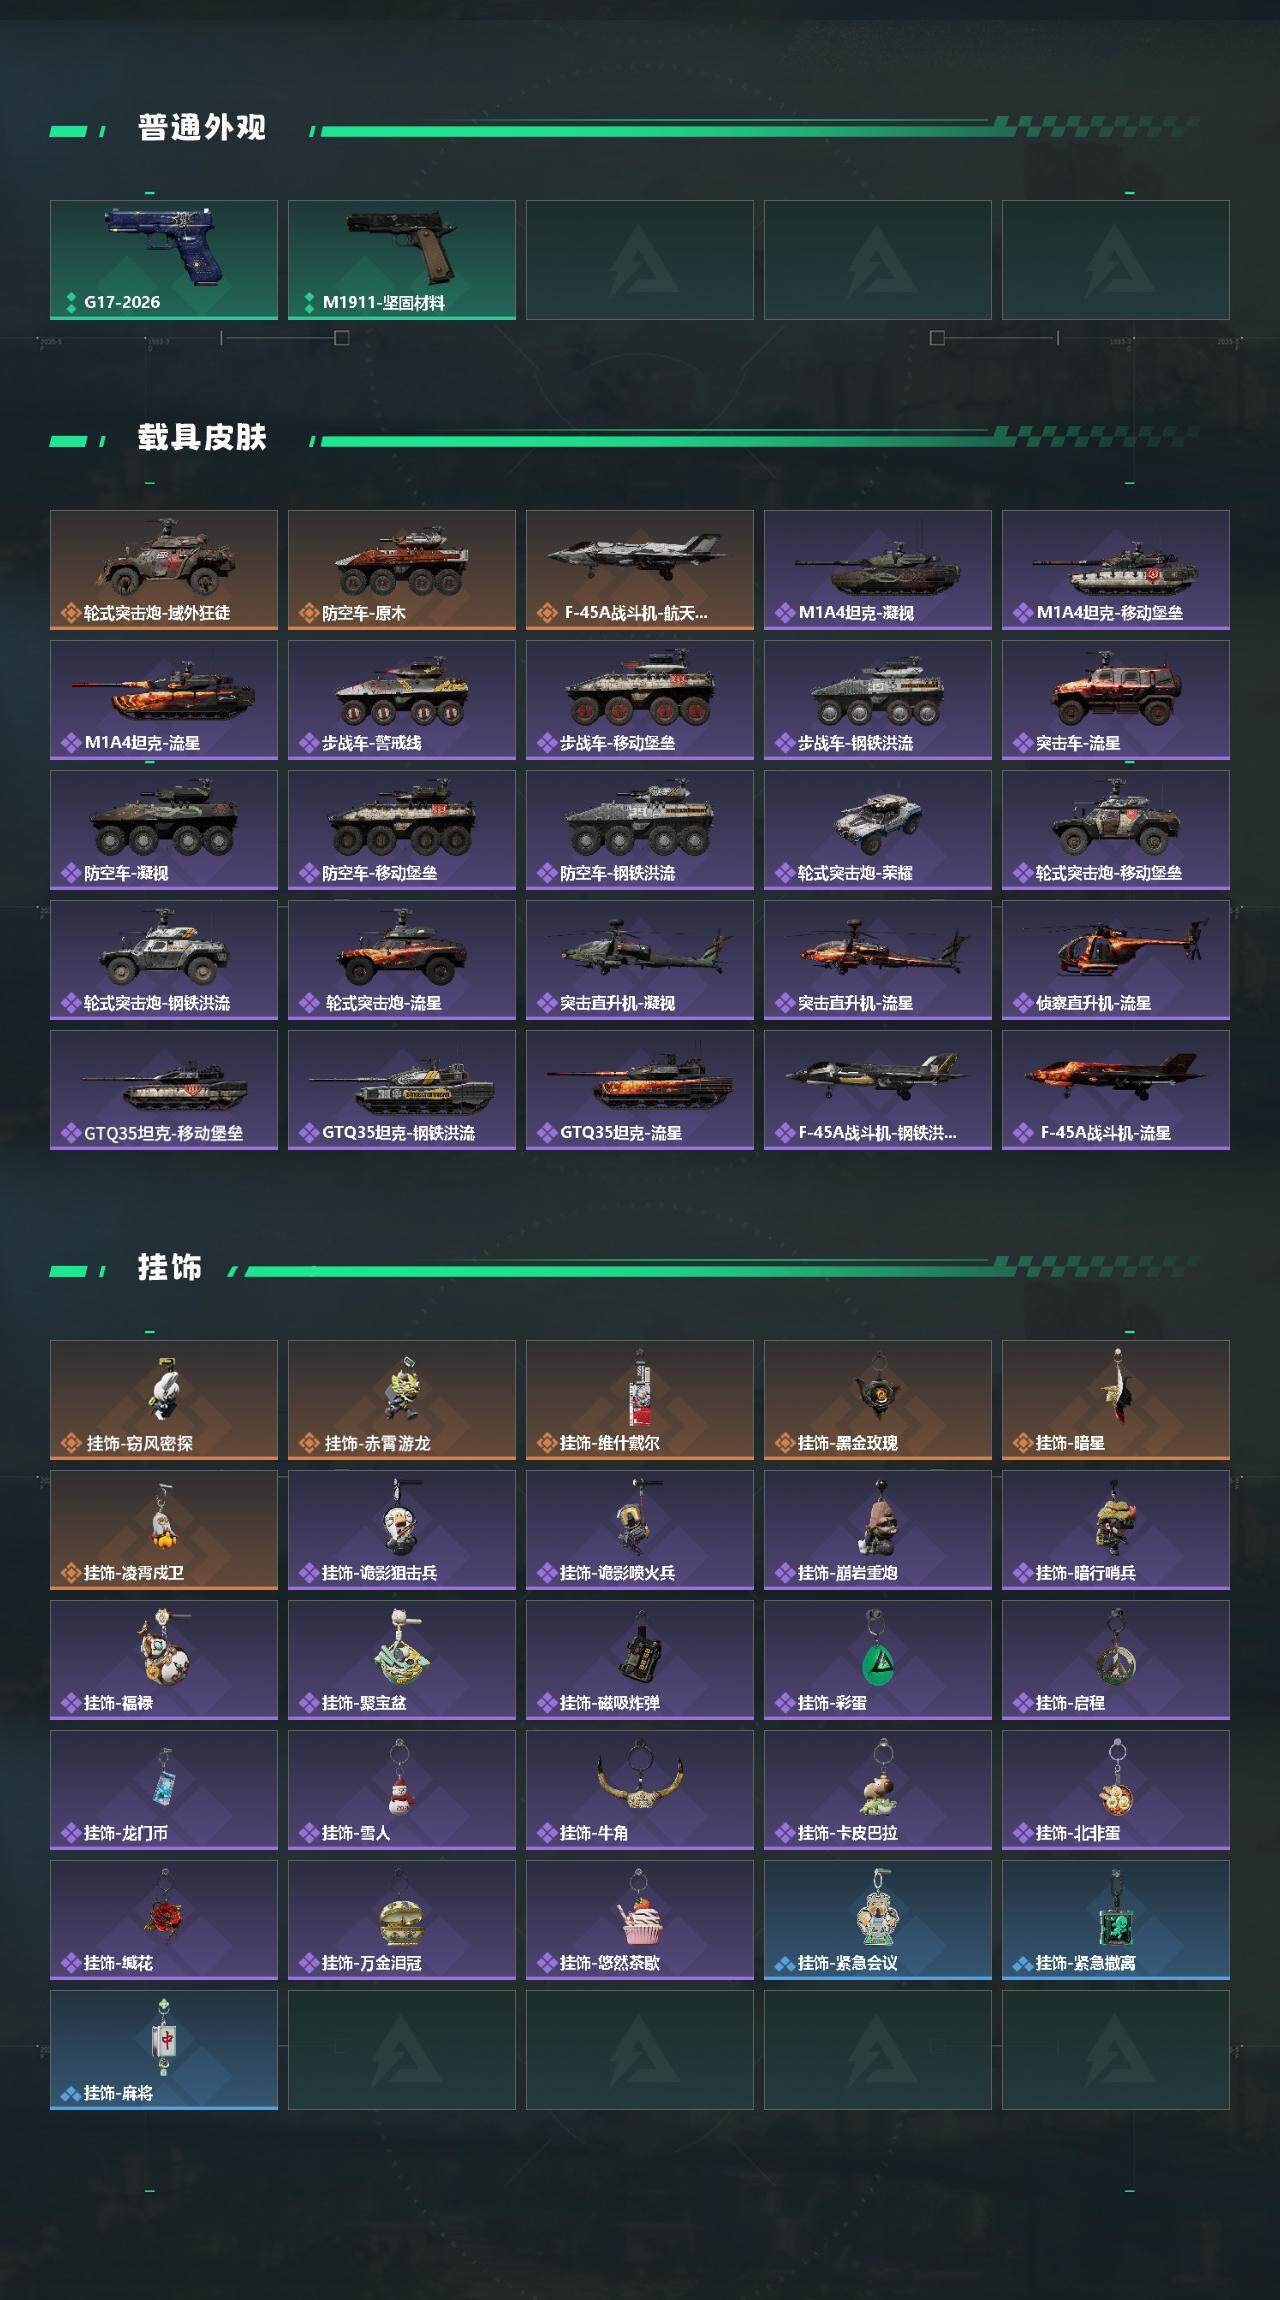Choose the GTQ35坦克-钢铁洪流 tank skin

tap(402, 1090)
